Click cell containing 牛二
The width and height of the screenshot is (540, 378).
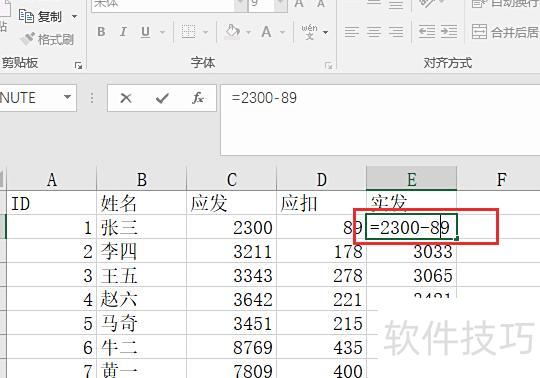pyautogui.click(x=142, y=347)
